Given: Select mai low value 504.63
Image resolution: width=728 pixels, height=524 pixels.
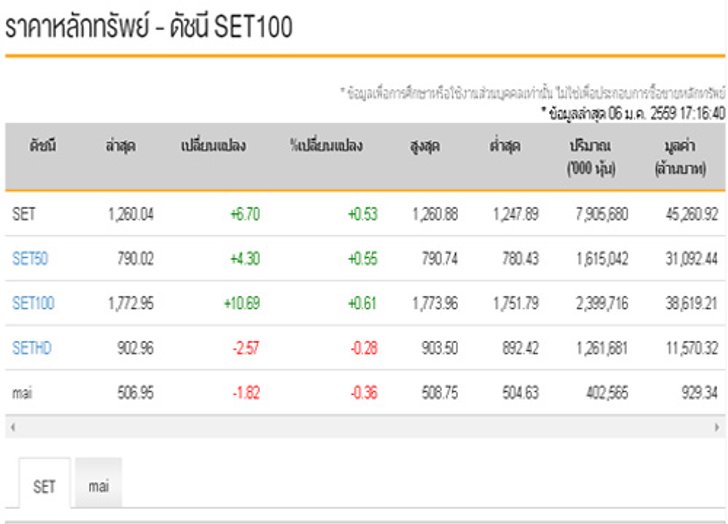Looking at the screenshot, I should [520, 393].
